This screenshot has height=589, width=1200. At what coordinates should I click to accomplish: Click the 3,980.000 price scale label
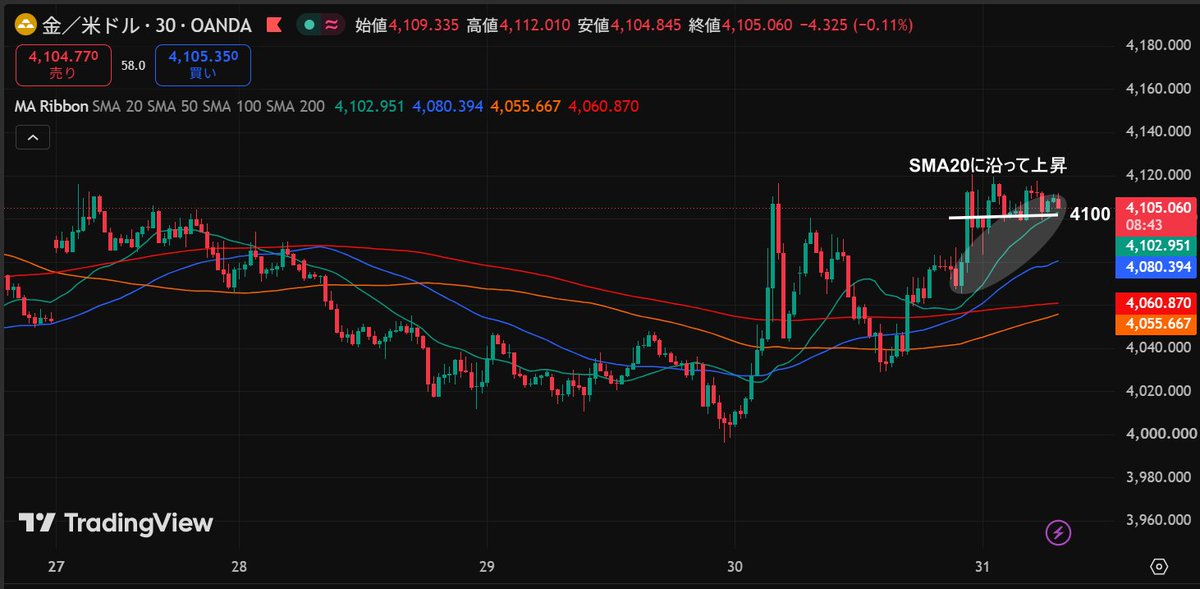coord(1158,477)
